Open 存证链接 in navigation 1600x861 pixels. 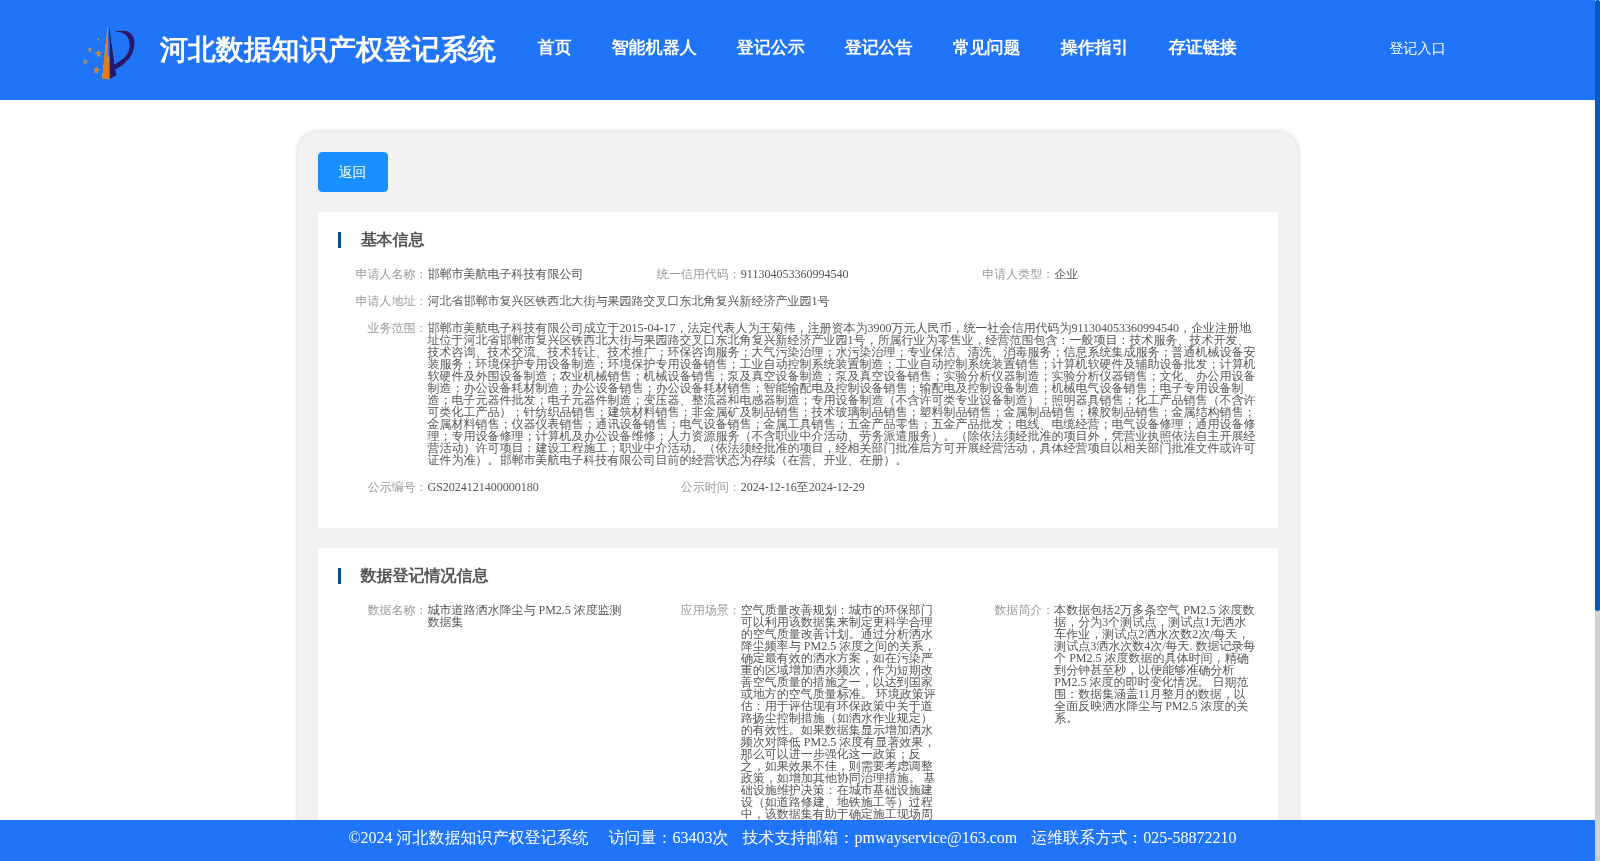1202,48
